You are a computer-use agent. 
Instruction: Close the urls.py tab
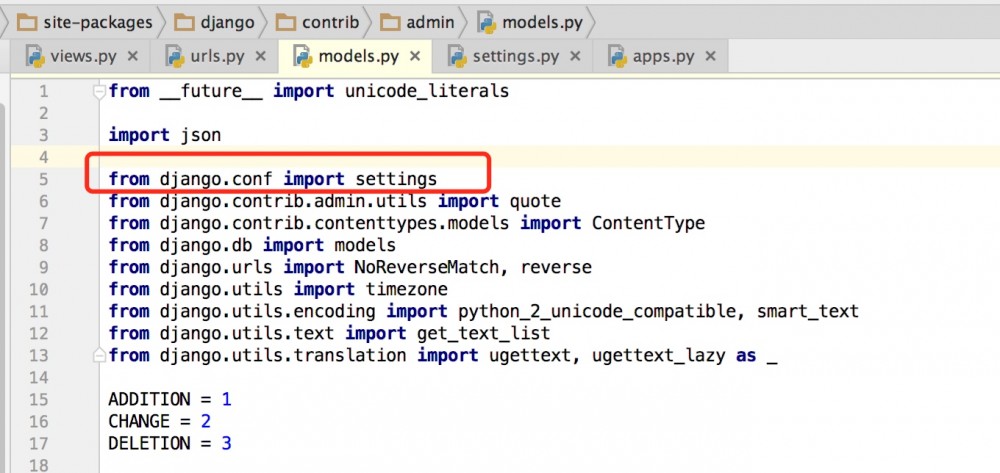tap(260, 56)
